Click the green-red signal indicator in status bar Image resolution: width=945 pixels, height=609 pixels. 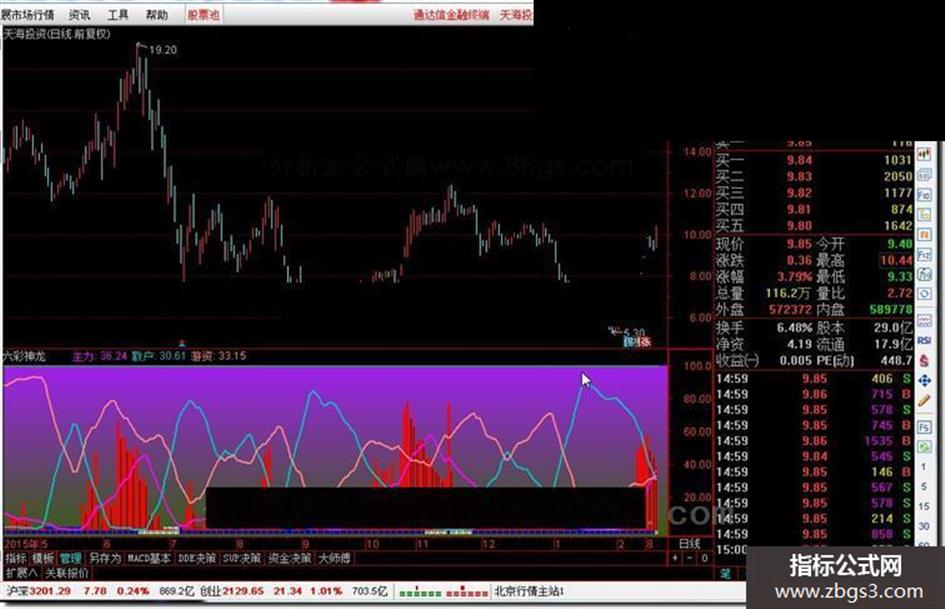click(x=443, y=592)
